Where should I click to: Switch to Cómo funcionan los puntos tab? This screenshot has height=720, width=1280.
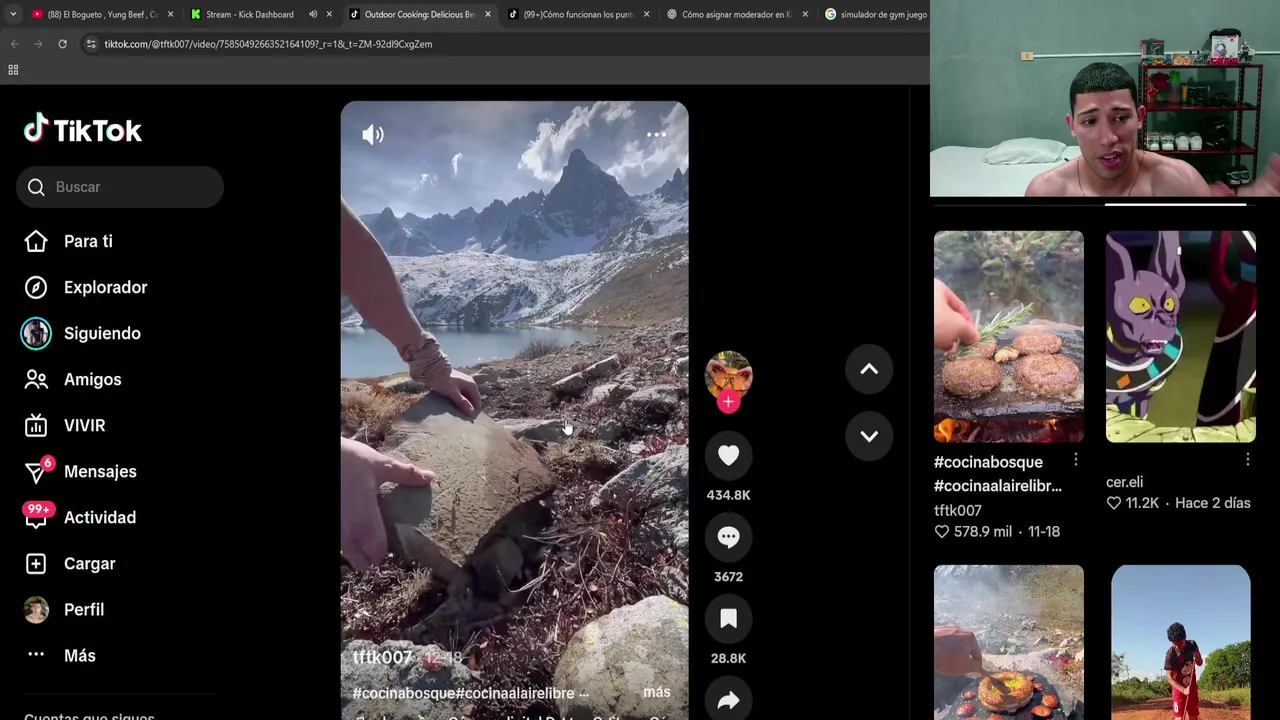click(578, 14)
